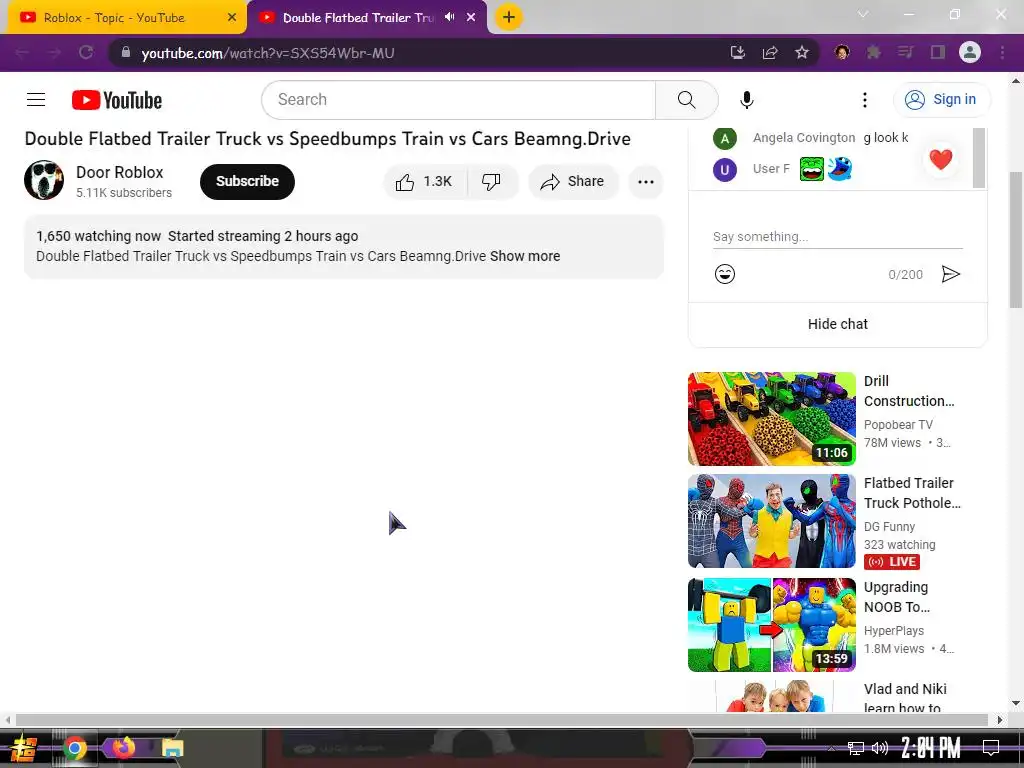
Task: Launch Firefox from taskbar
Action: point(123,747)
